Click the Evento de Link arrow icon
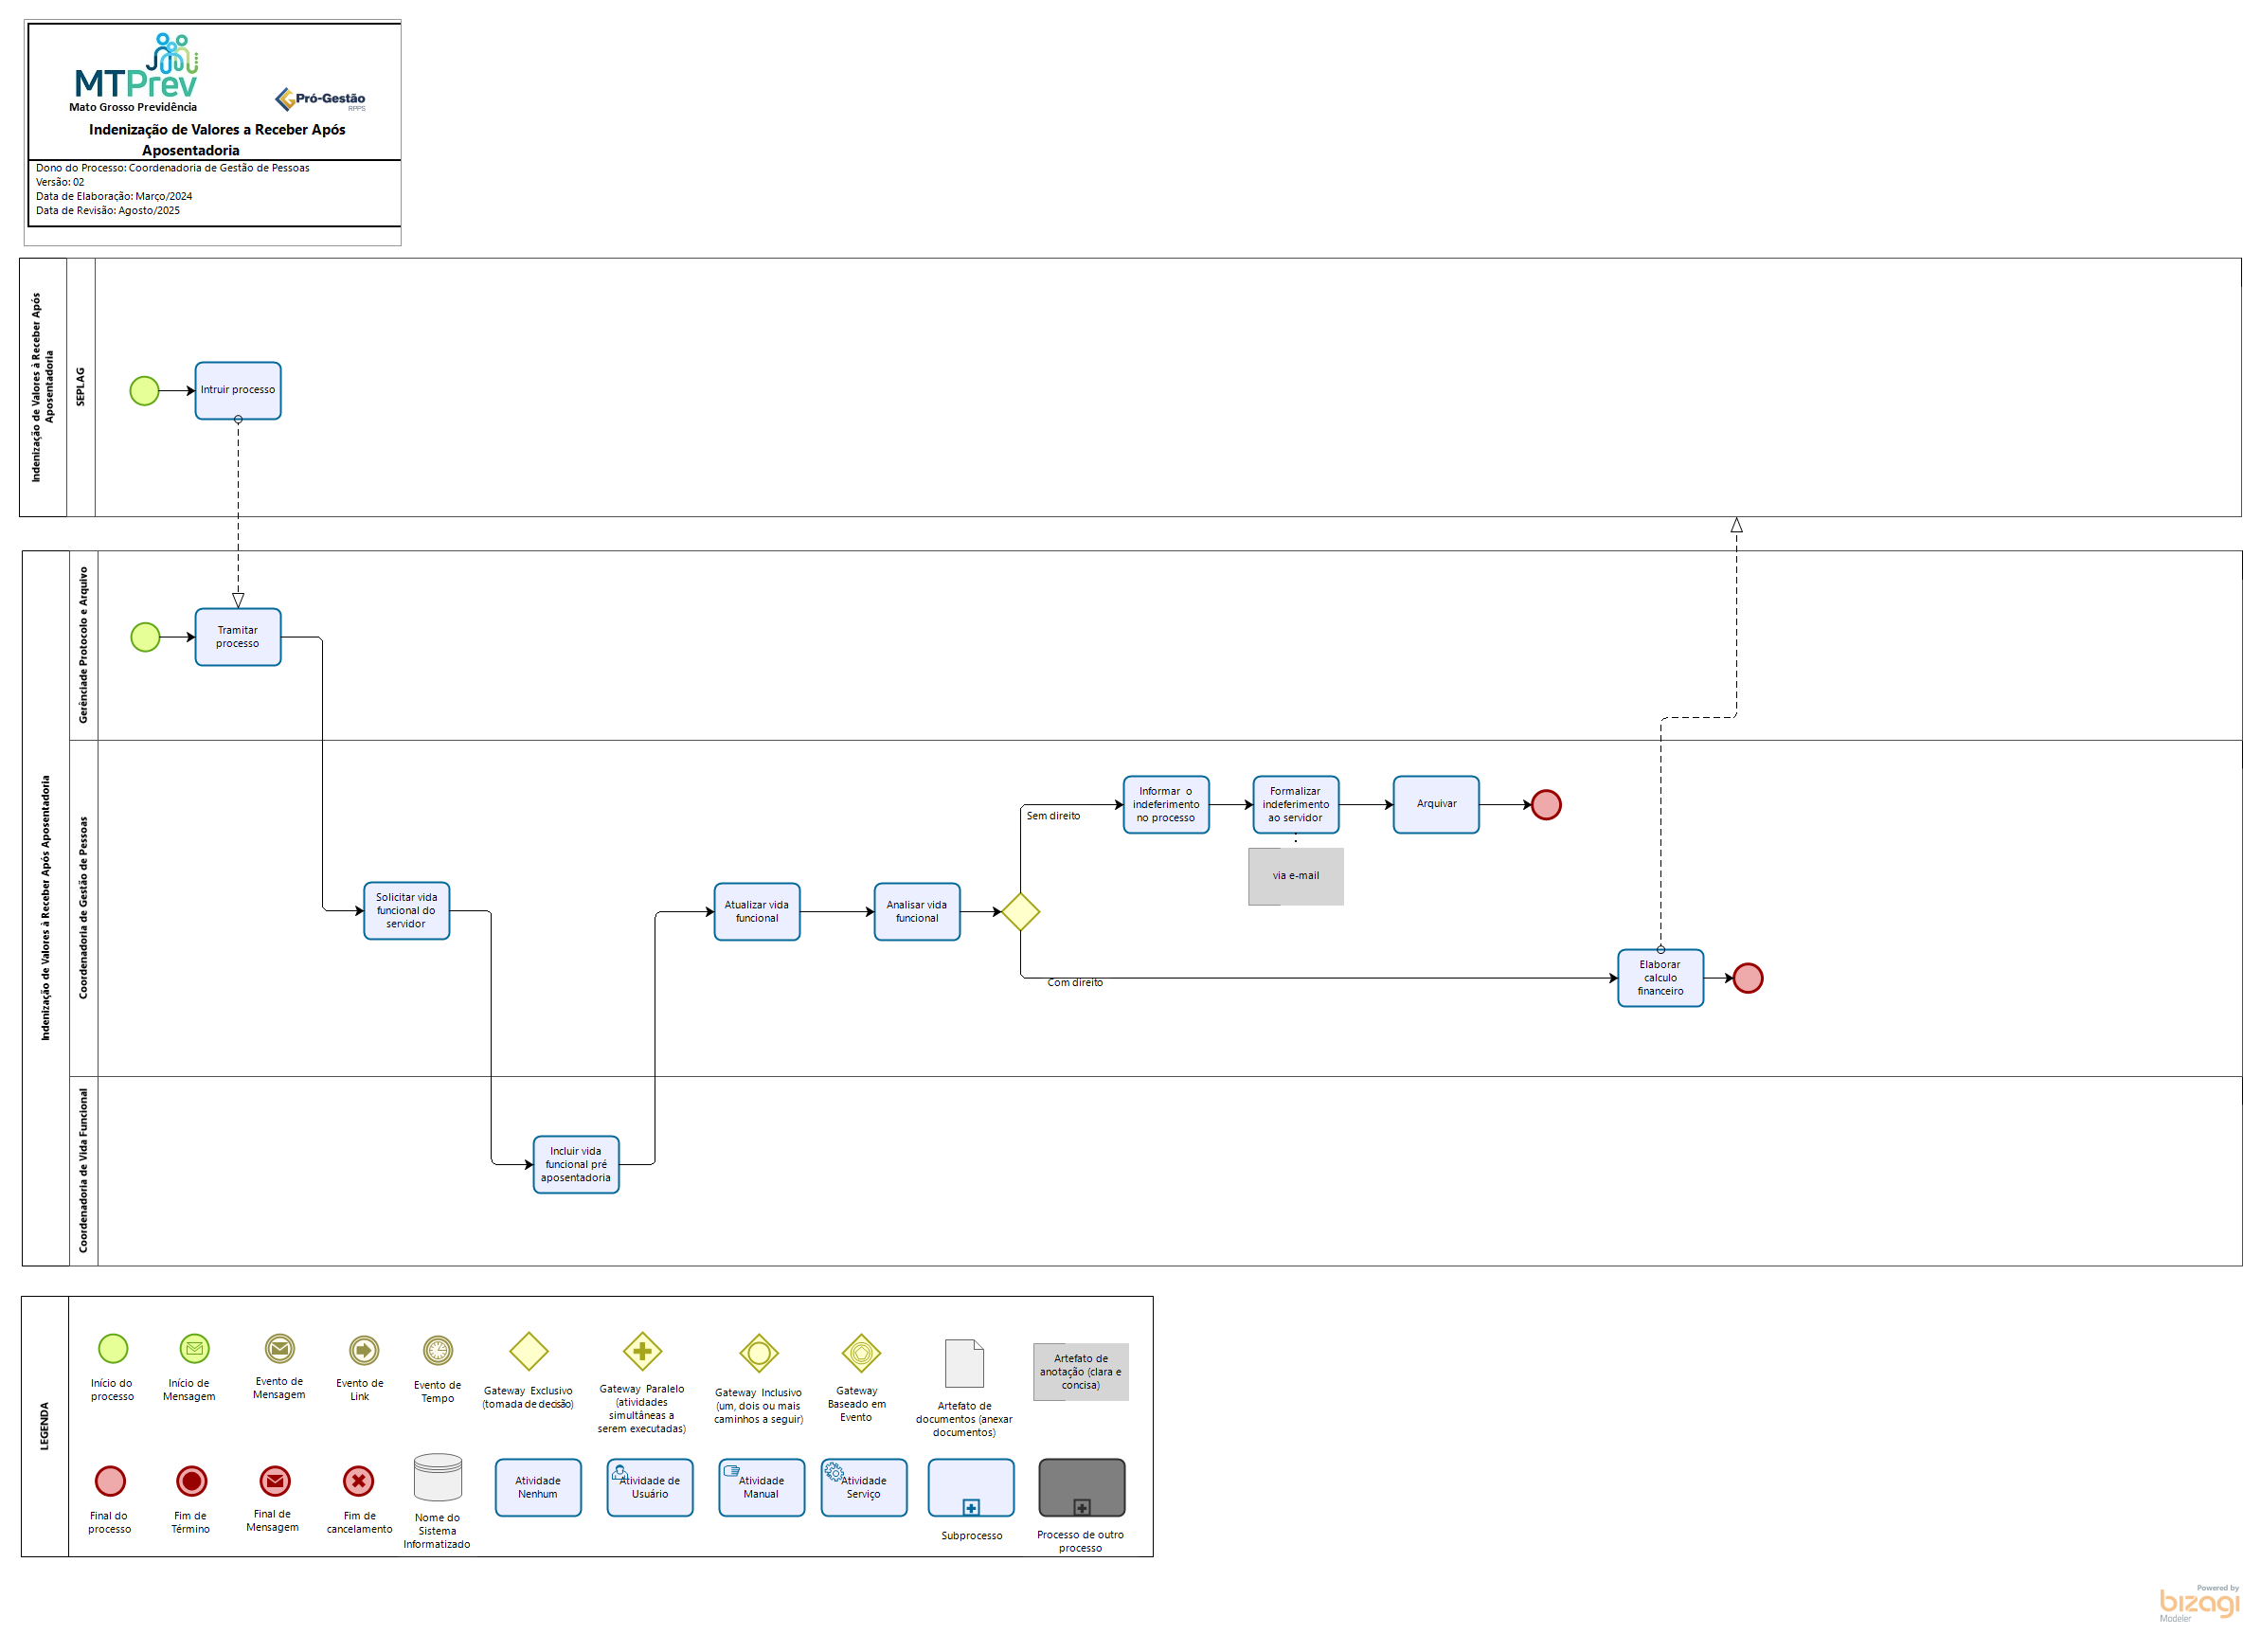The width and height of the screenshot is (2261, 1652). click(x=363, y=1351)
